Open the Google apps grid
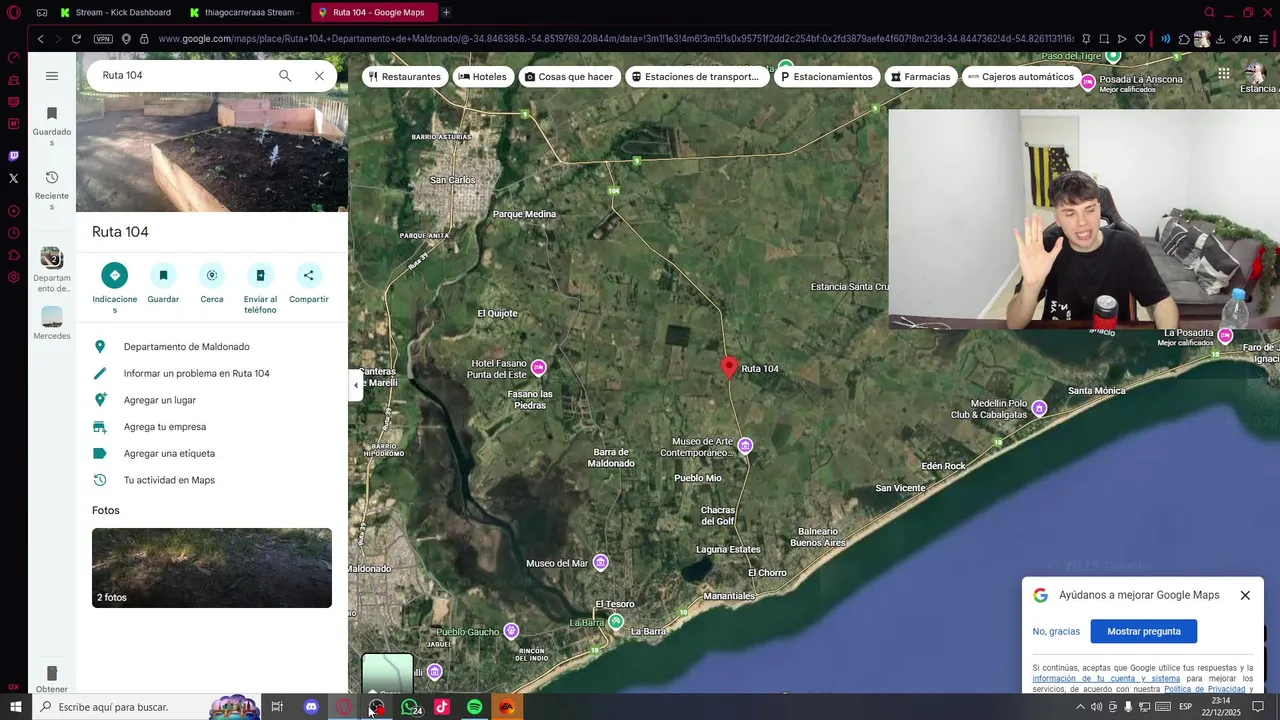The height and width of the screenshot is (720, 1280). click(x=1224, y=74)
